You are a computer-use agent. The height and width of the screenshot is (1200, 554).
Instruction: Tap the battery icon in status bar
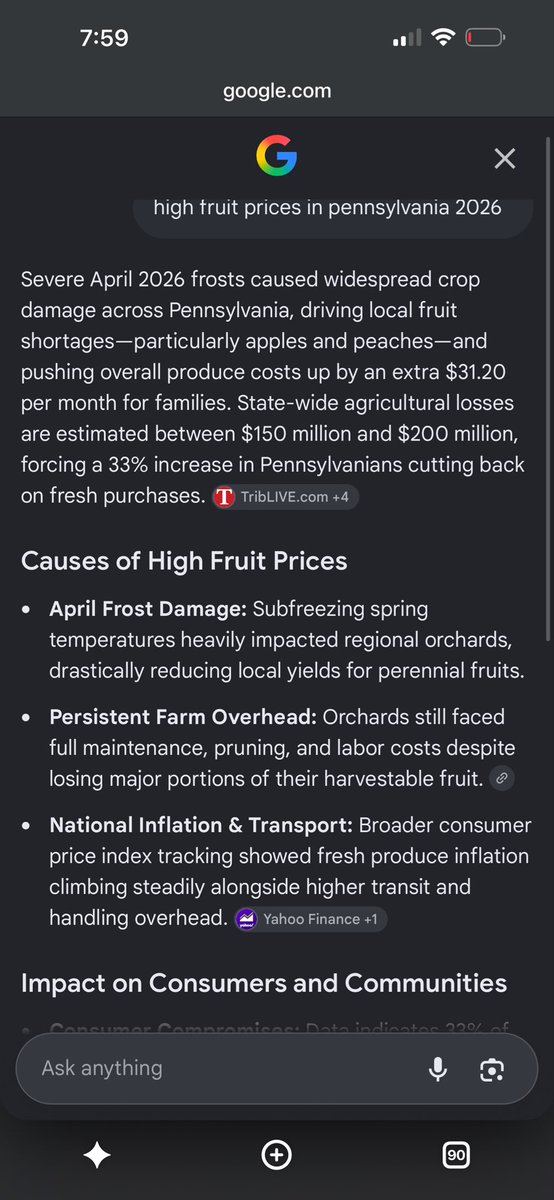pos(486,38)
